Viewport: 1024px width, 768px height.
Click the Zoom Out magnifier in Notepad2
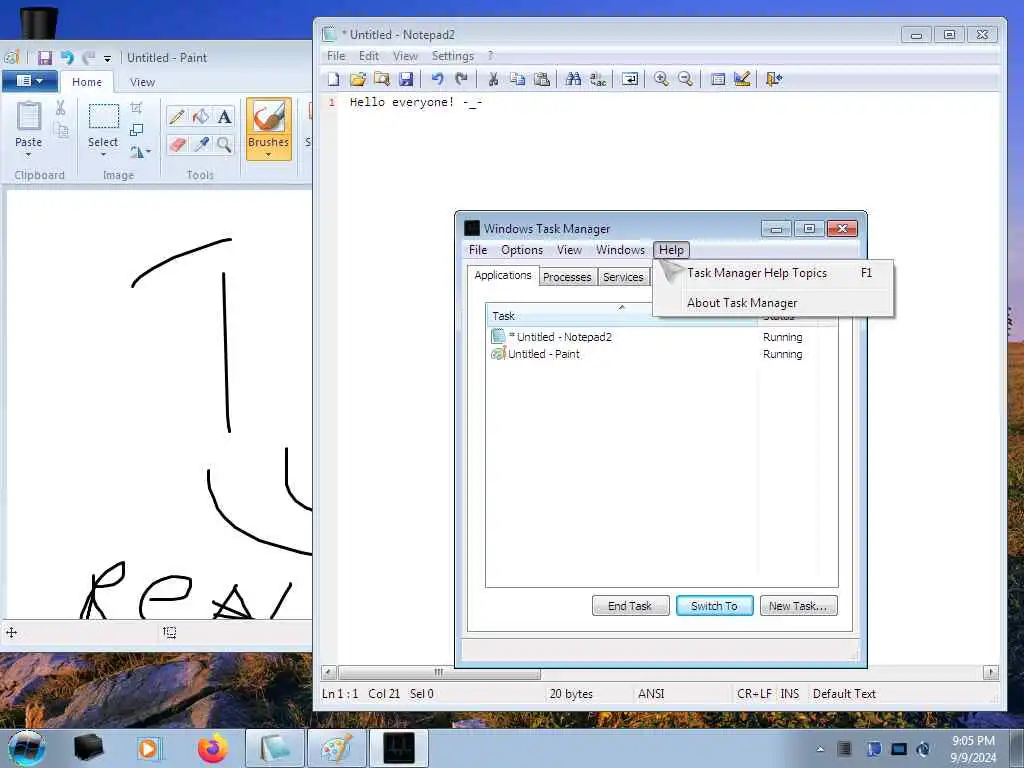(x=685, y=79)
